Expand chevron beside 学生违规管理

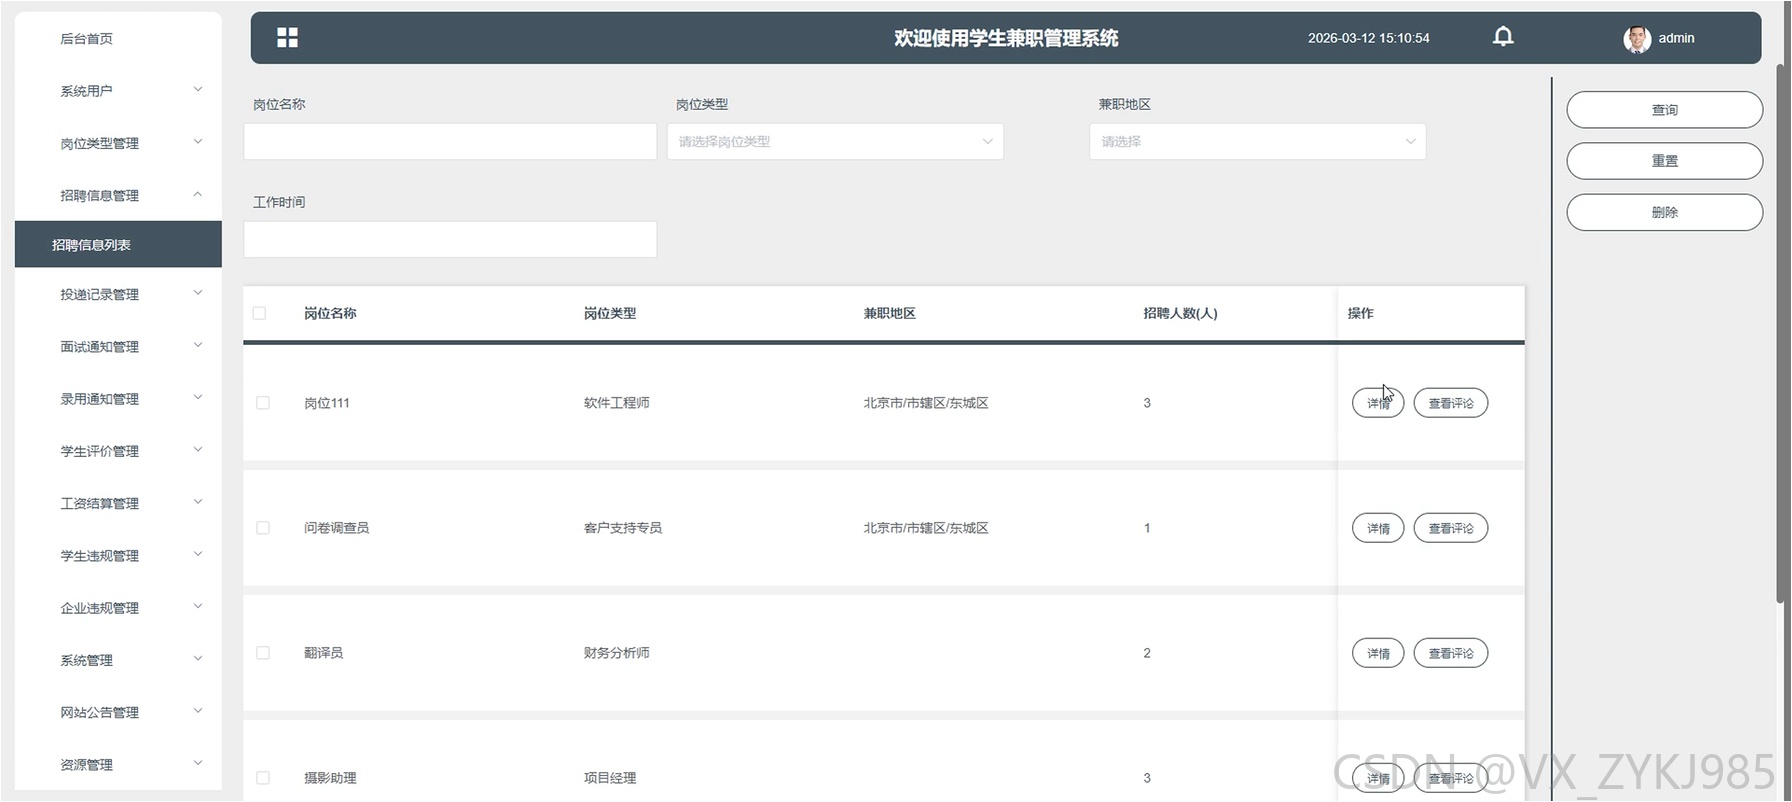(197, 554)
